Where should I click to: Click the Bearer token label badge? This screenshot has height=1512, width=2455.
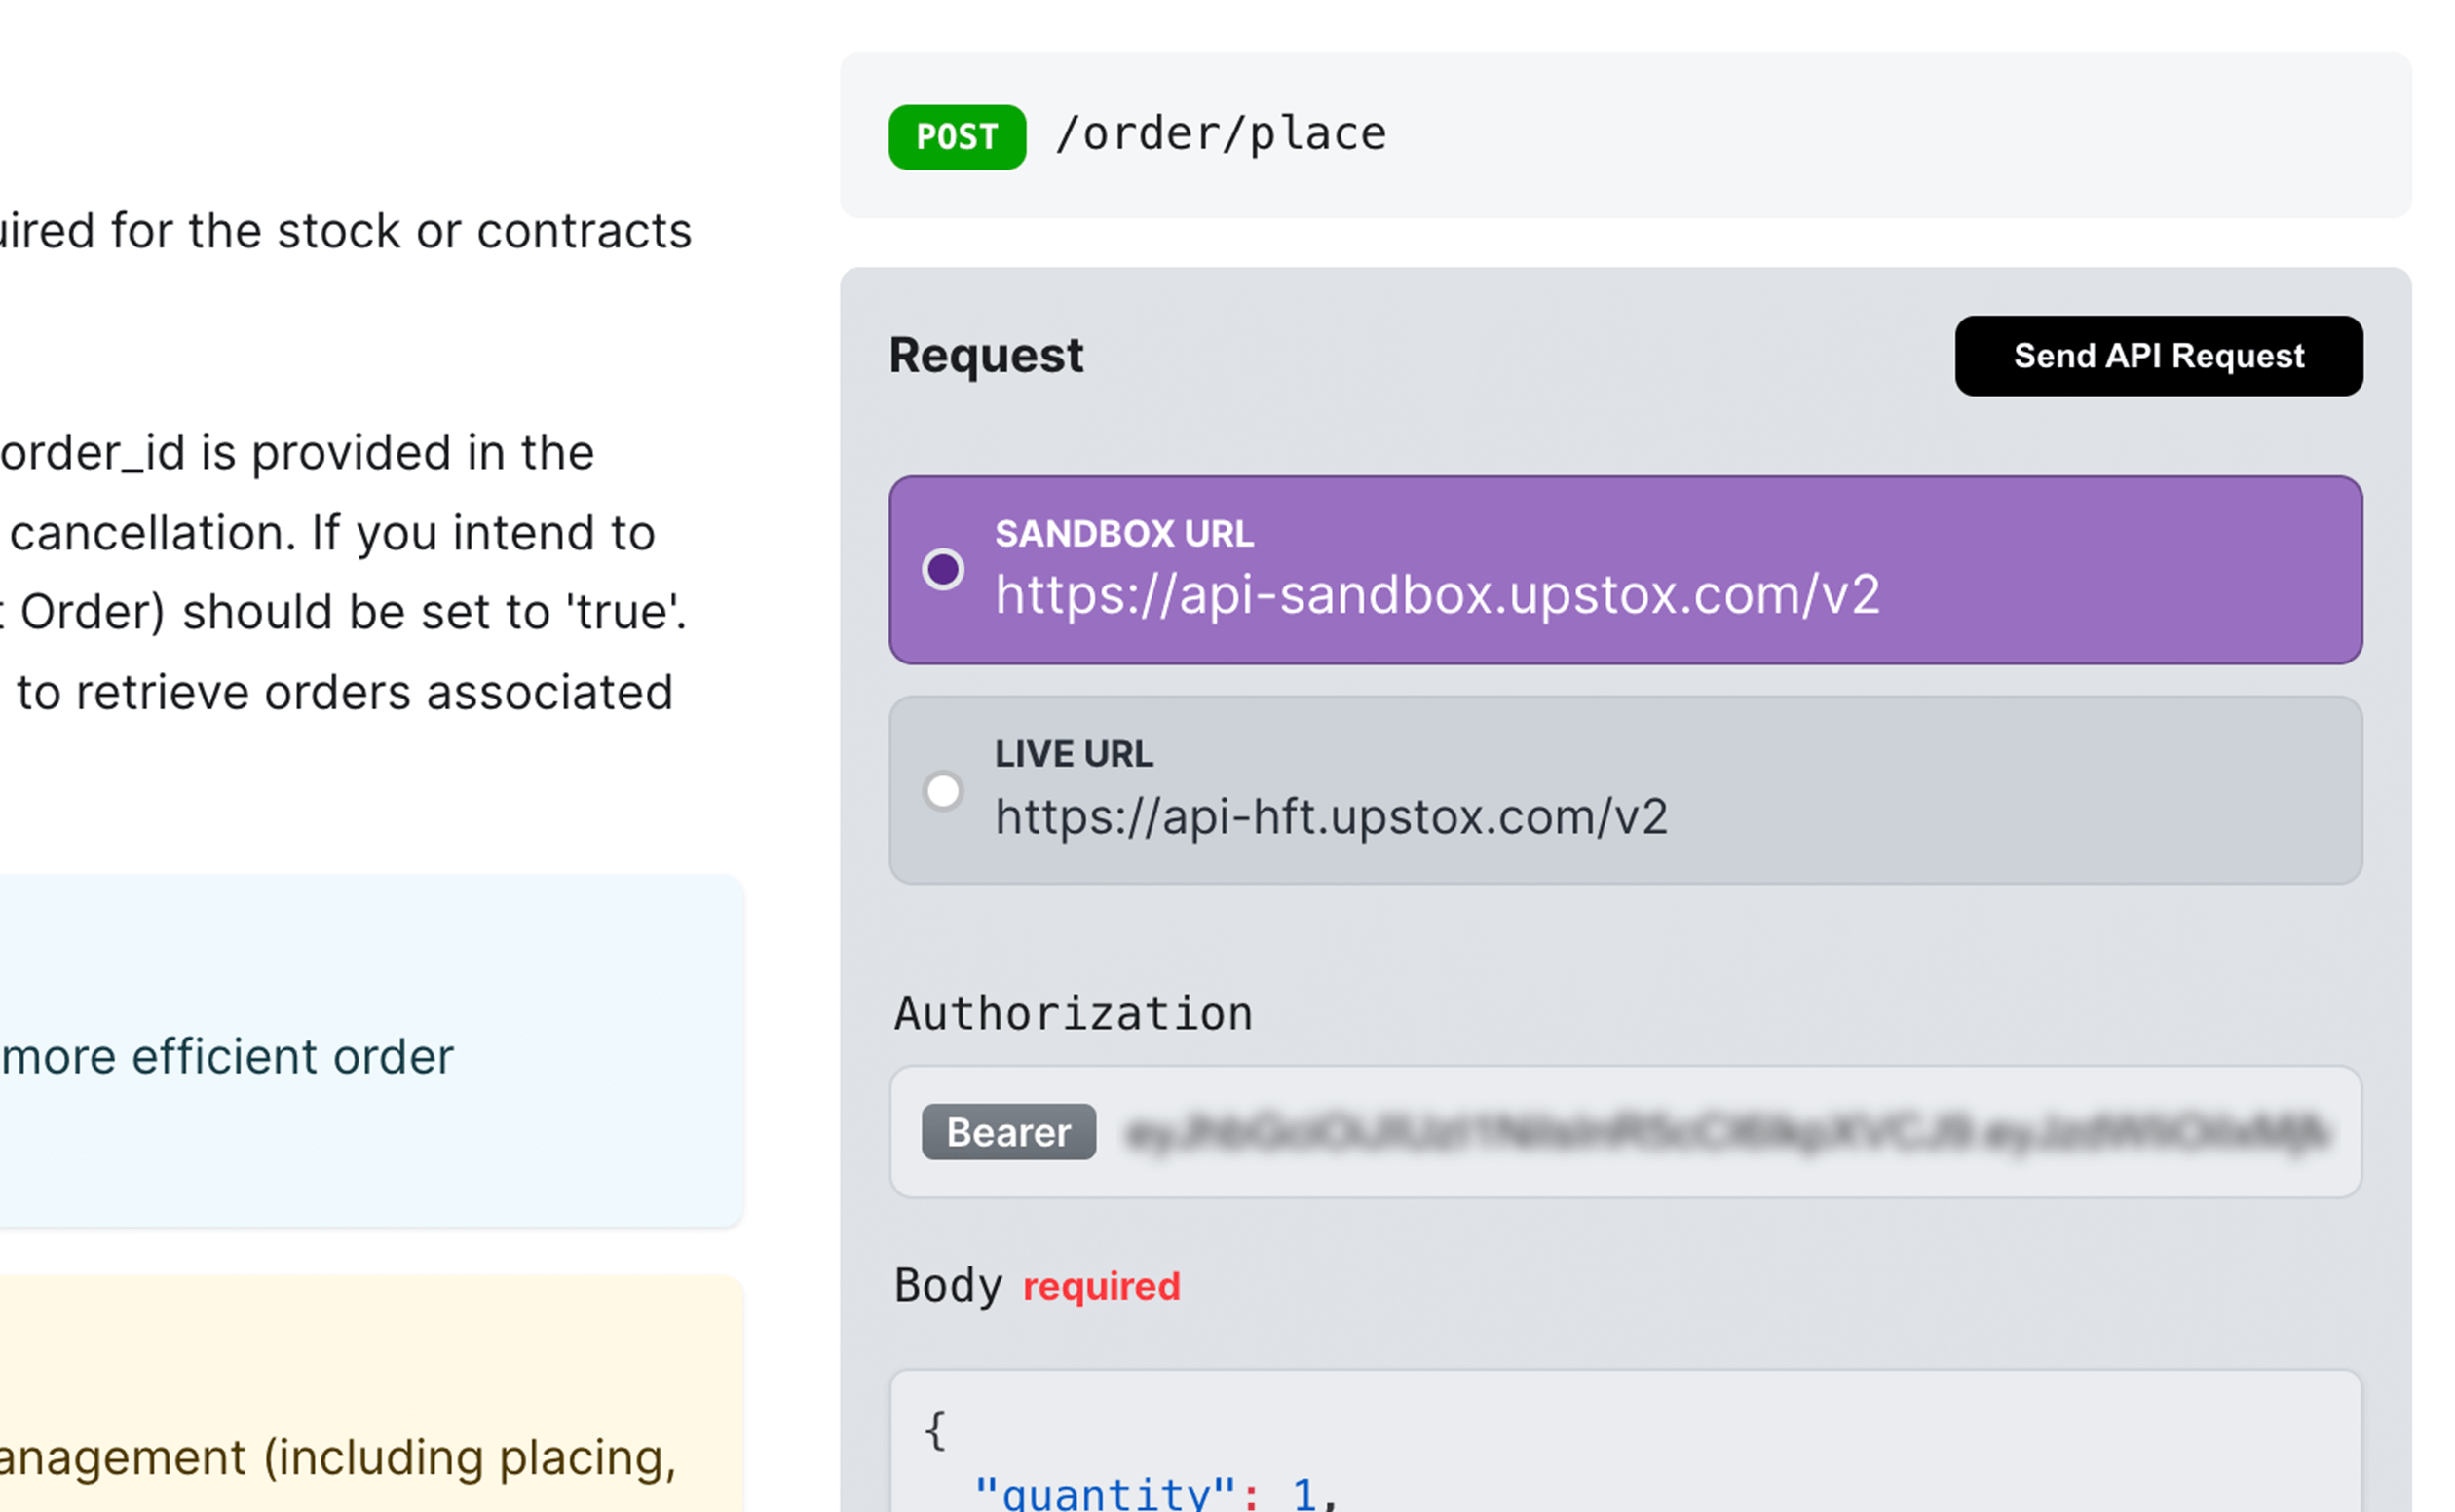(x=1008, y=1132)
